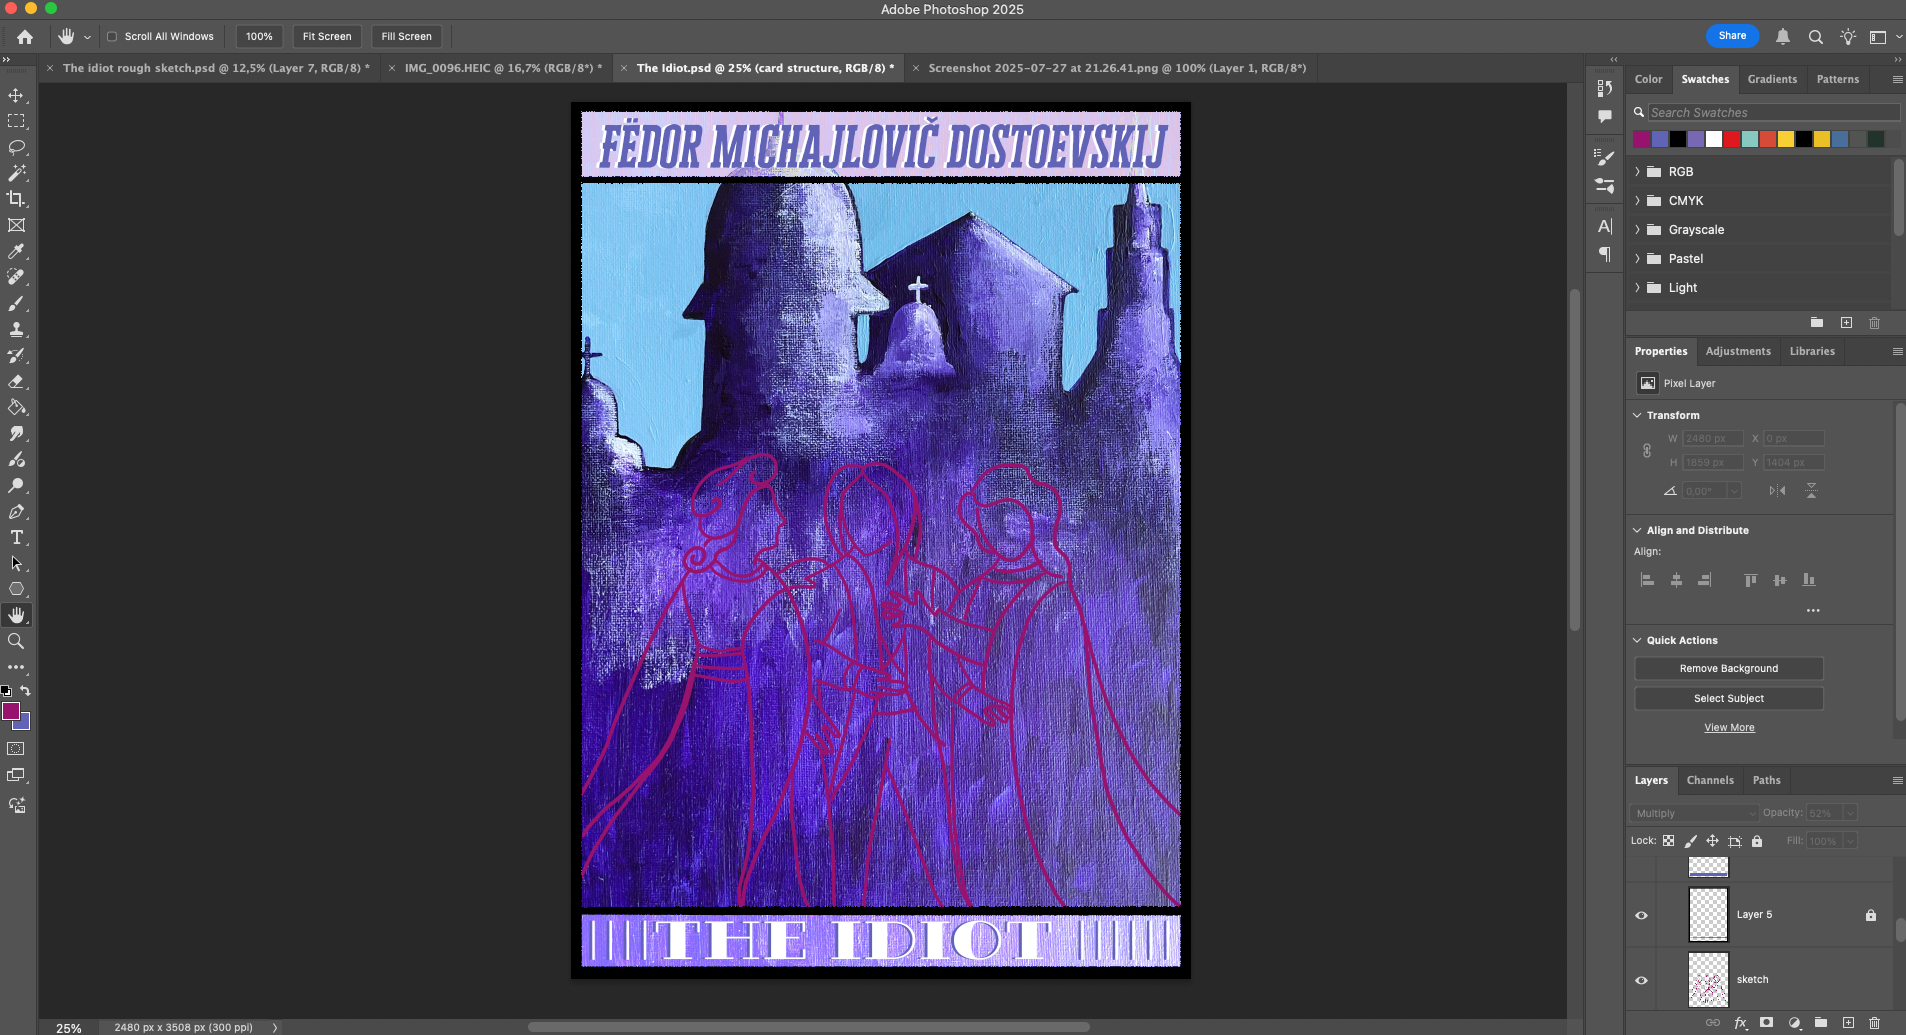The width and height of the screenshot is (1906, 1035).
Task: Select the Dodge tool
Action: (x=16, y=485)
